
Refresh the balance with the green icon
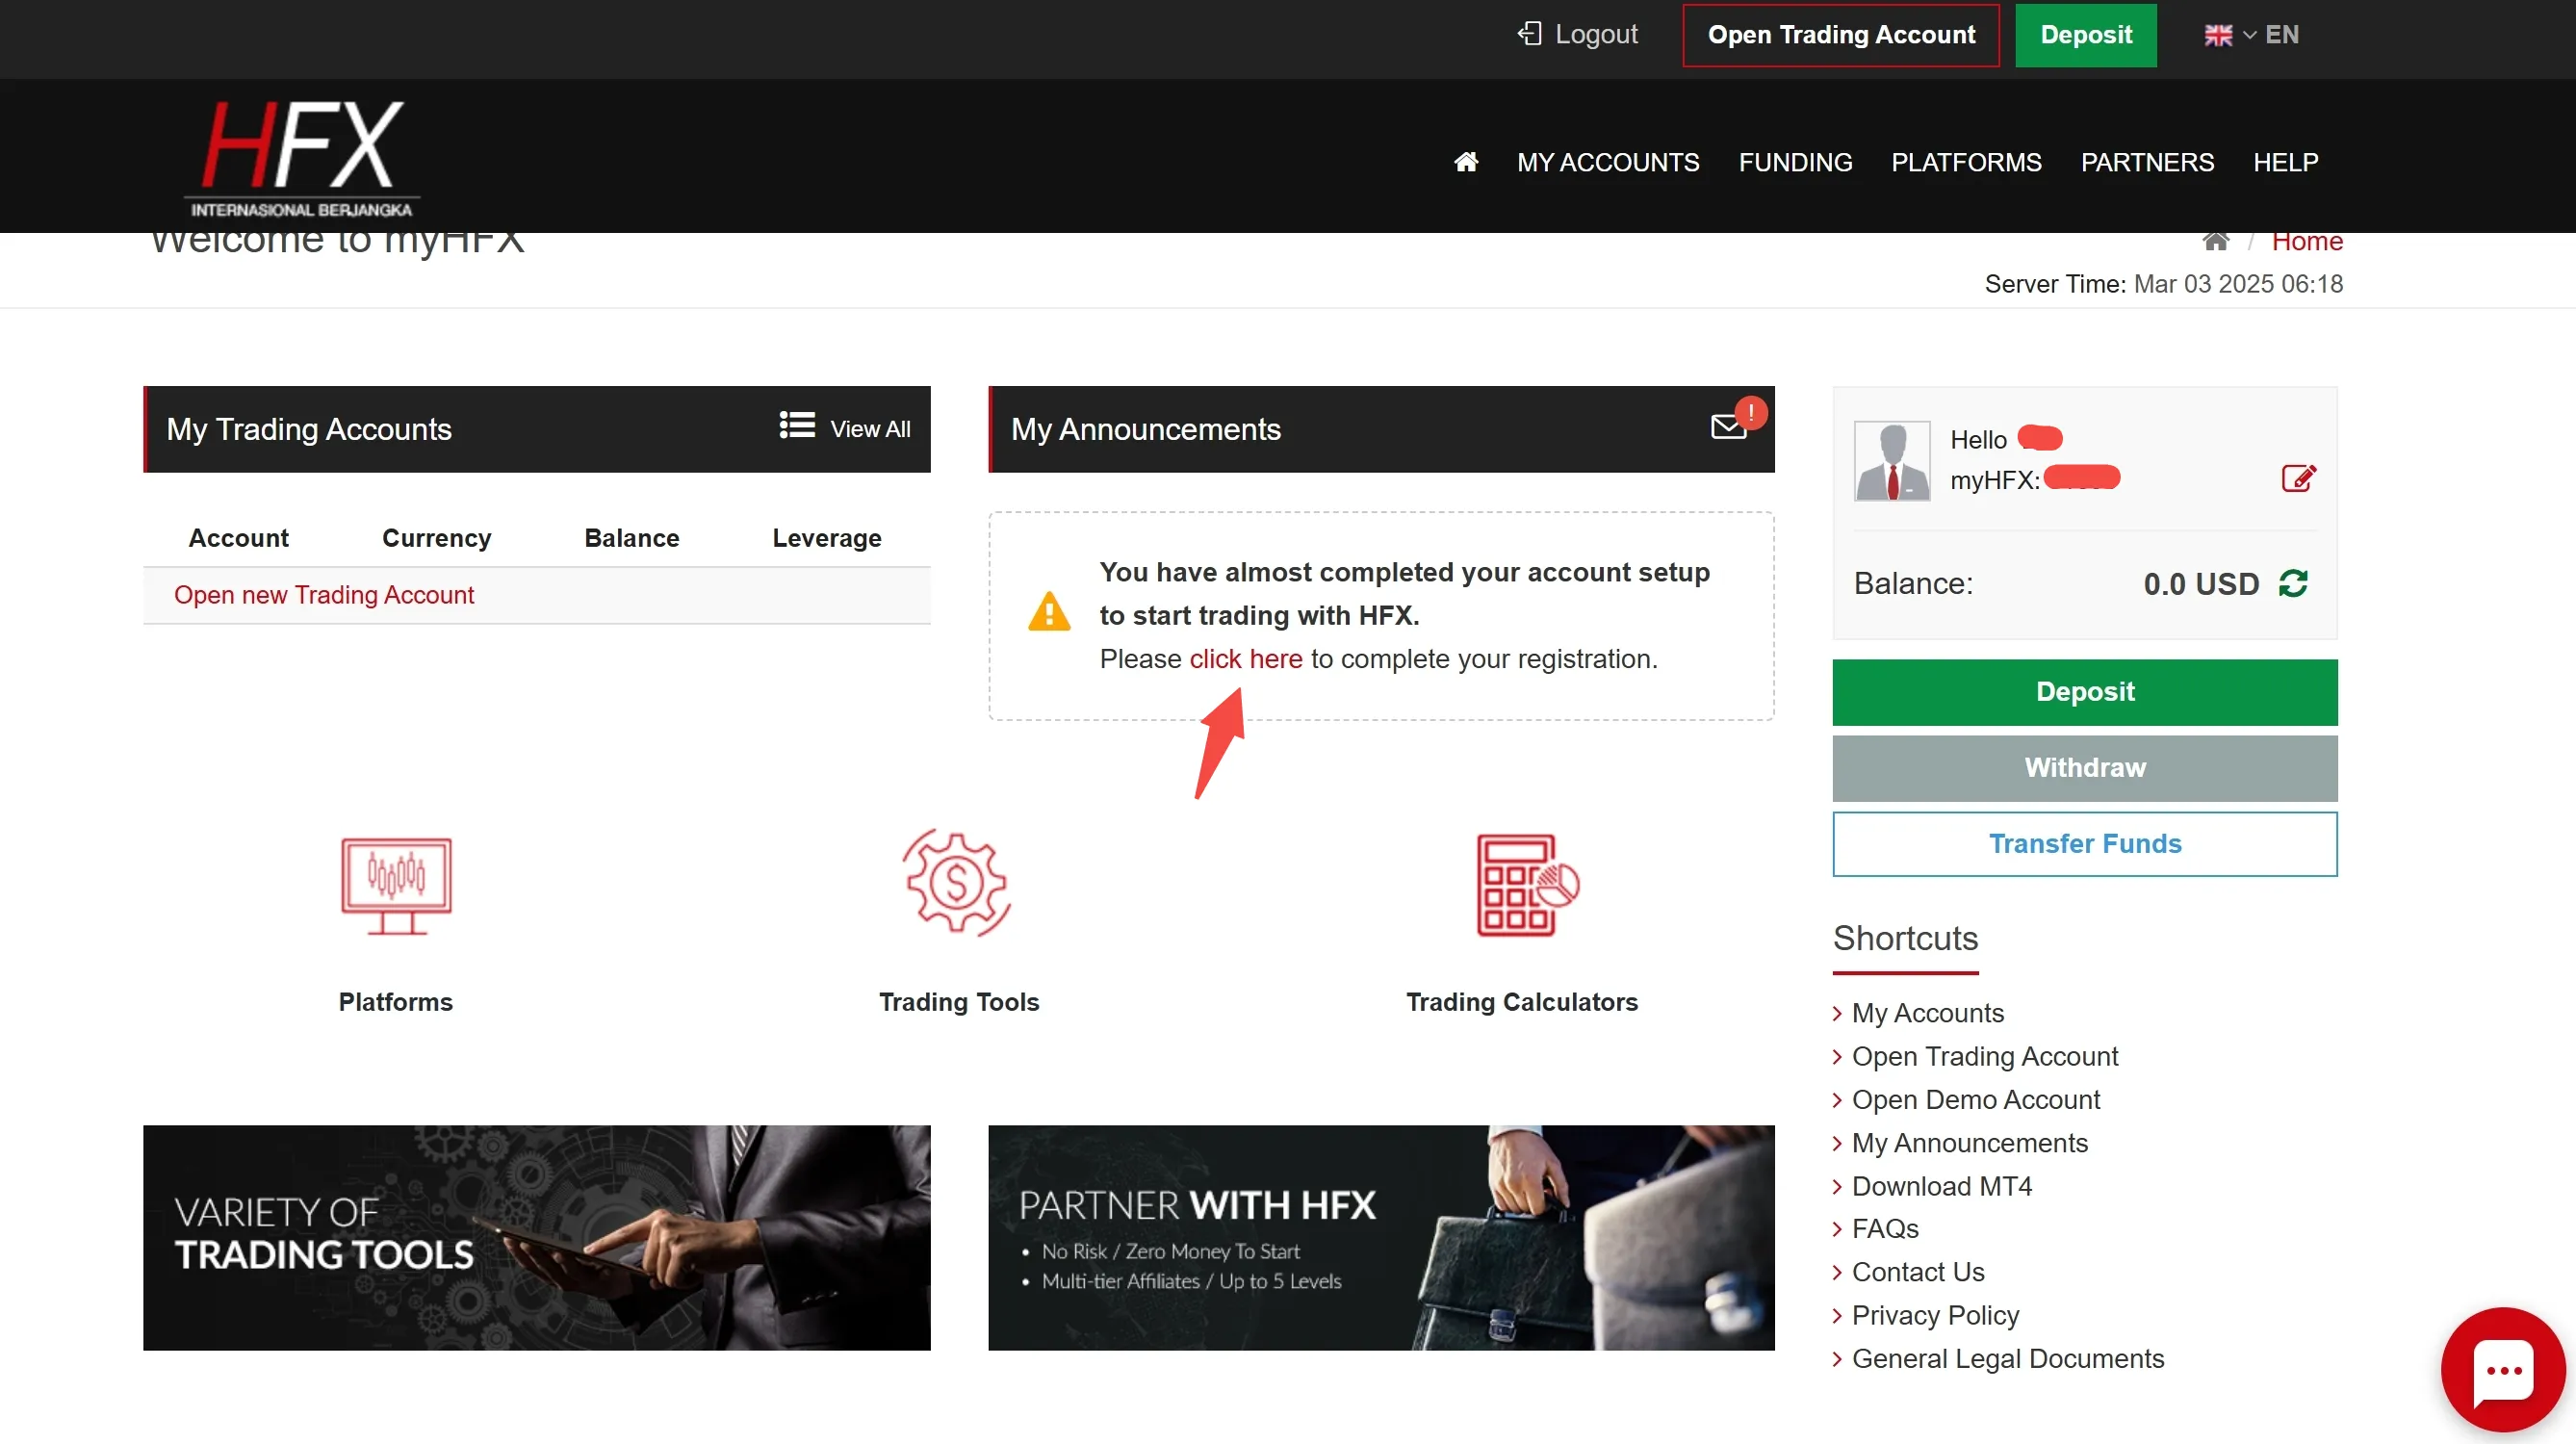[2293, 583]
